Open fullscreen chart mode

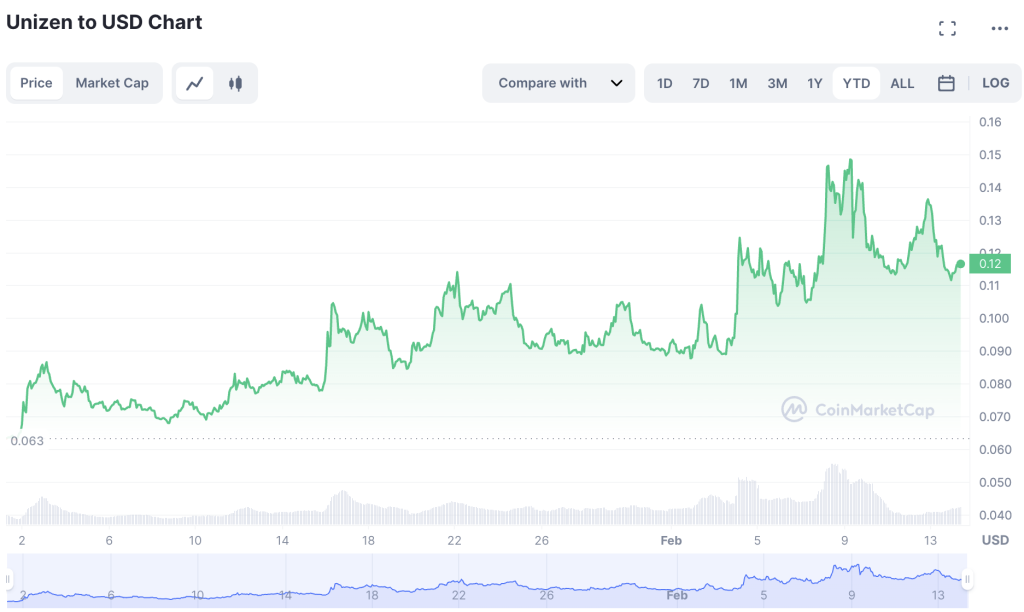(x=947, y=28)
